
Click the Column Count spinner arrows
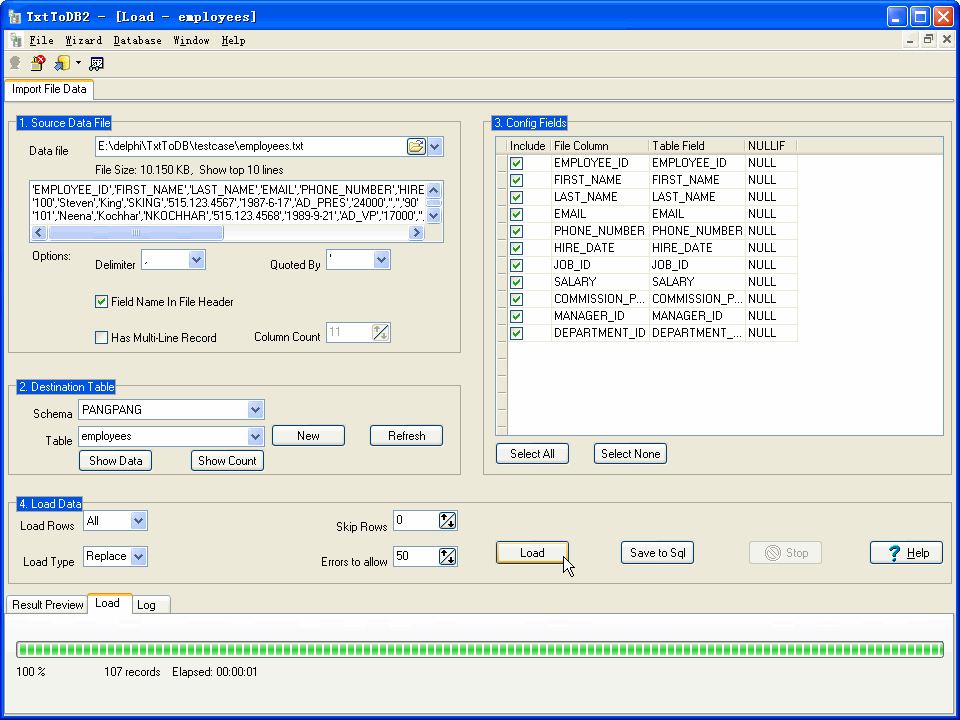click(381, 332)
